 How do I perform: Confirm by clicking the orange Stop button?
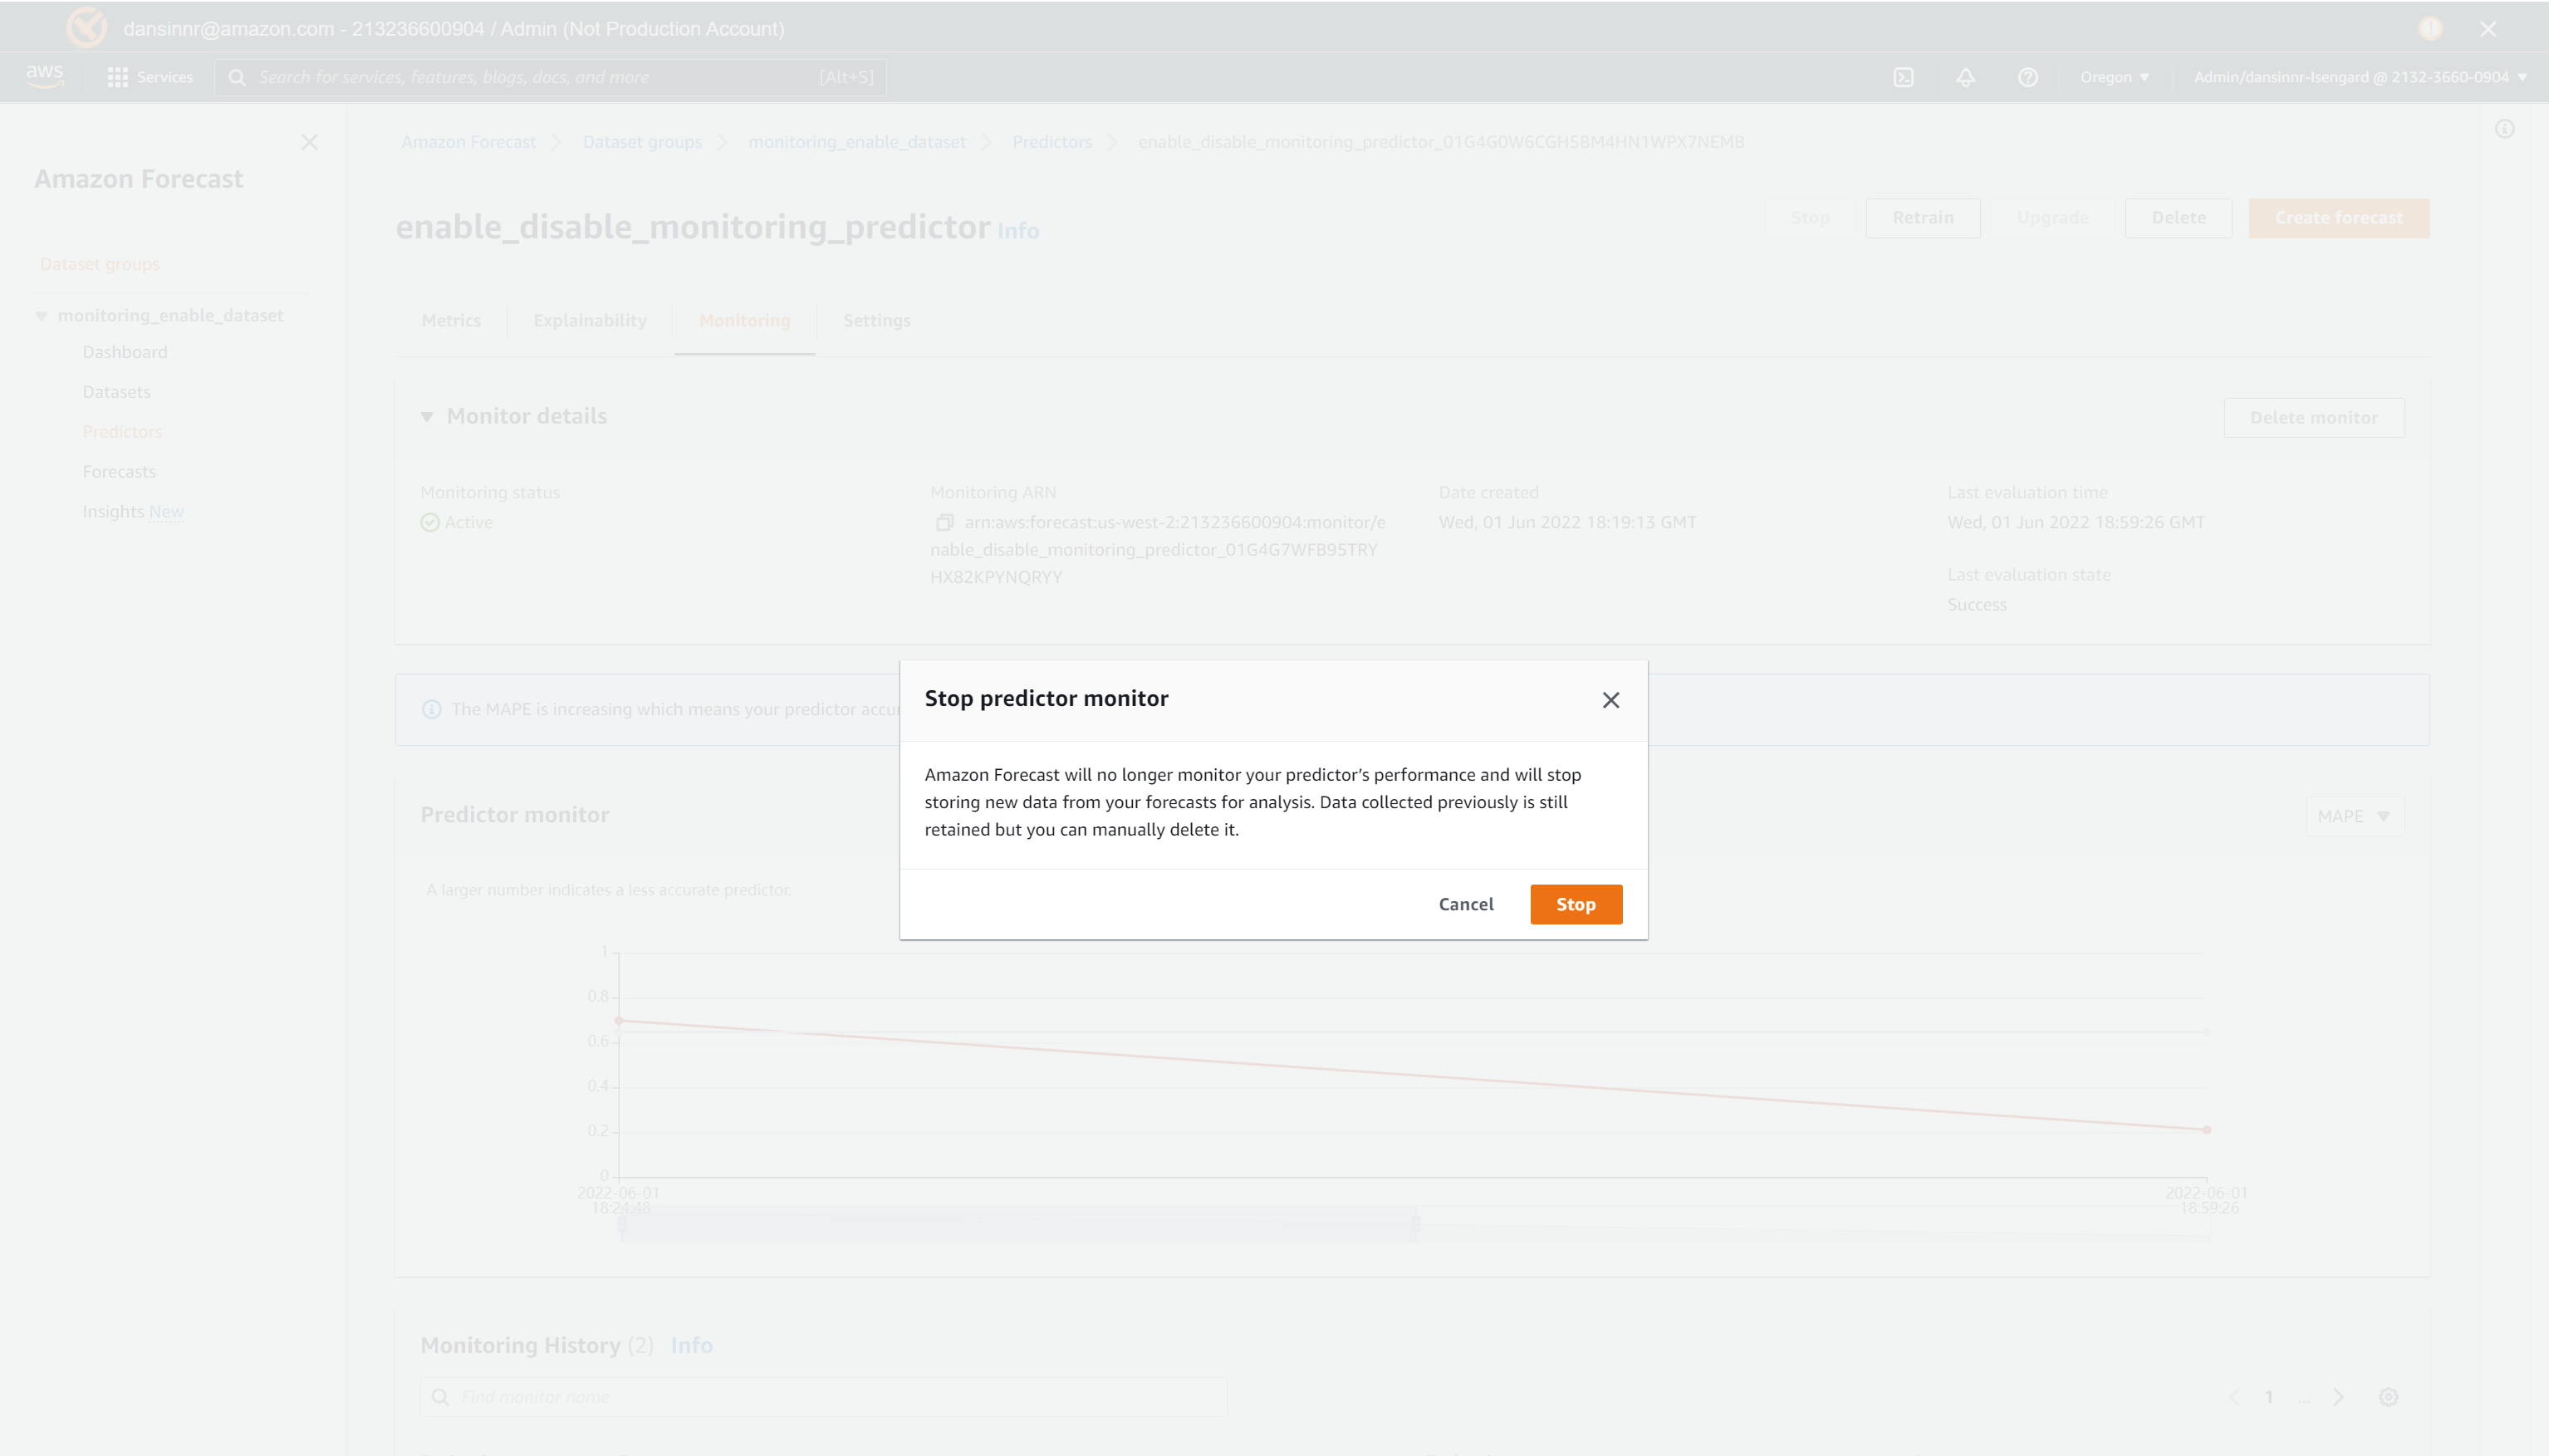(x=1575, y=904)
